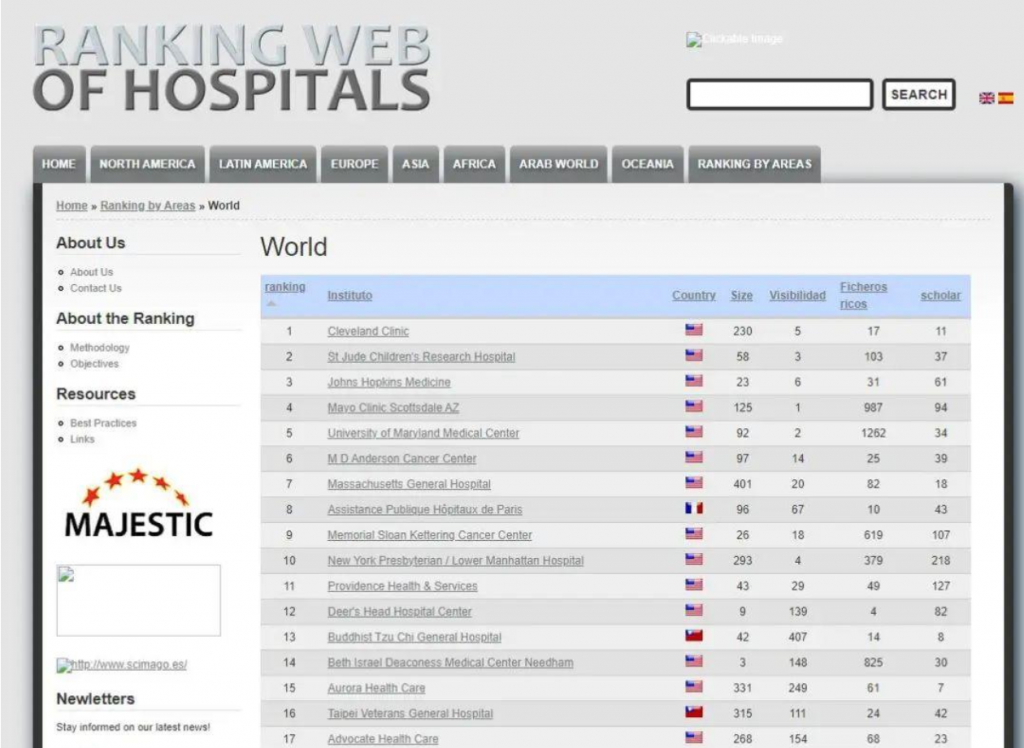Go to Ranking by Areas tab
The height and width of the screenshot is (748, 1024).
click(754, 164)
